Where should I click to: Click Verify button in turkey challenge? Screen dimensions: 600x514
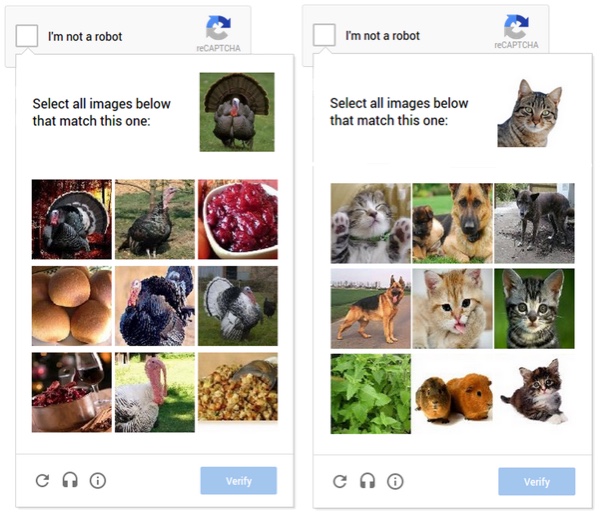238,480
